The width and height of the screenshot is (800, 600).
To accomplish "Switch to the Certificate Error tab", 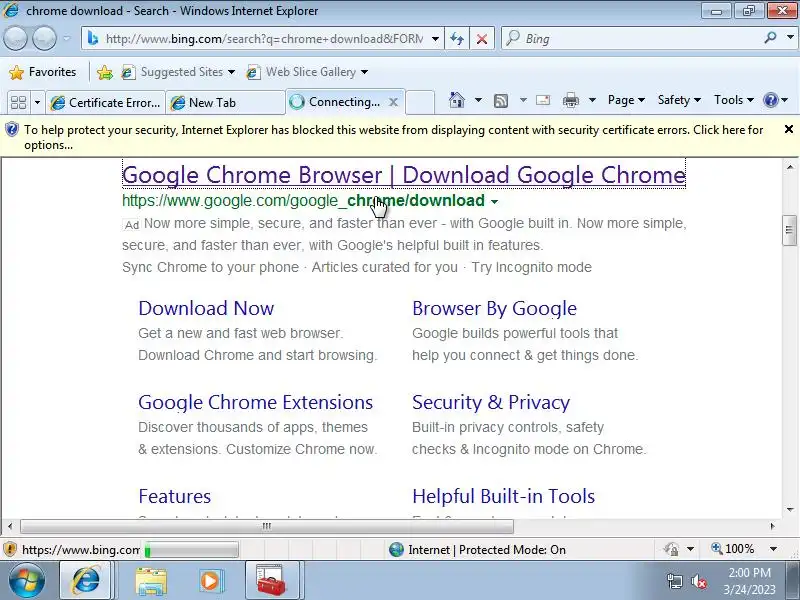I will coord(106,103).
